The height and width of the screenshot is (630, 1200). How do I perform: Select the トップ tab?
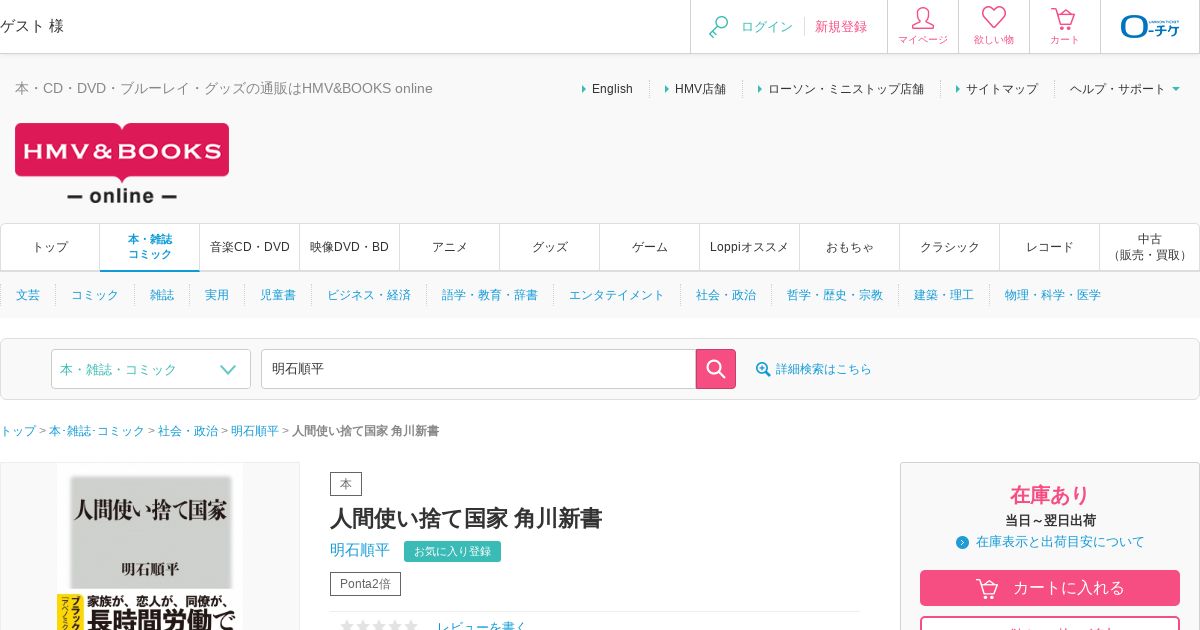[50, 247]
